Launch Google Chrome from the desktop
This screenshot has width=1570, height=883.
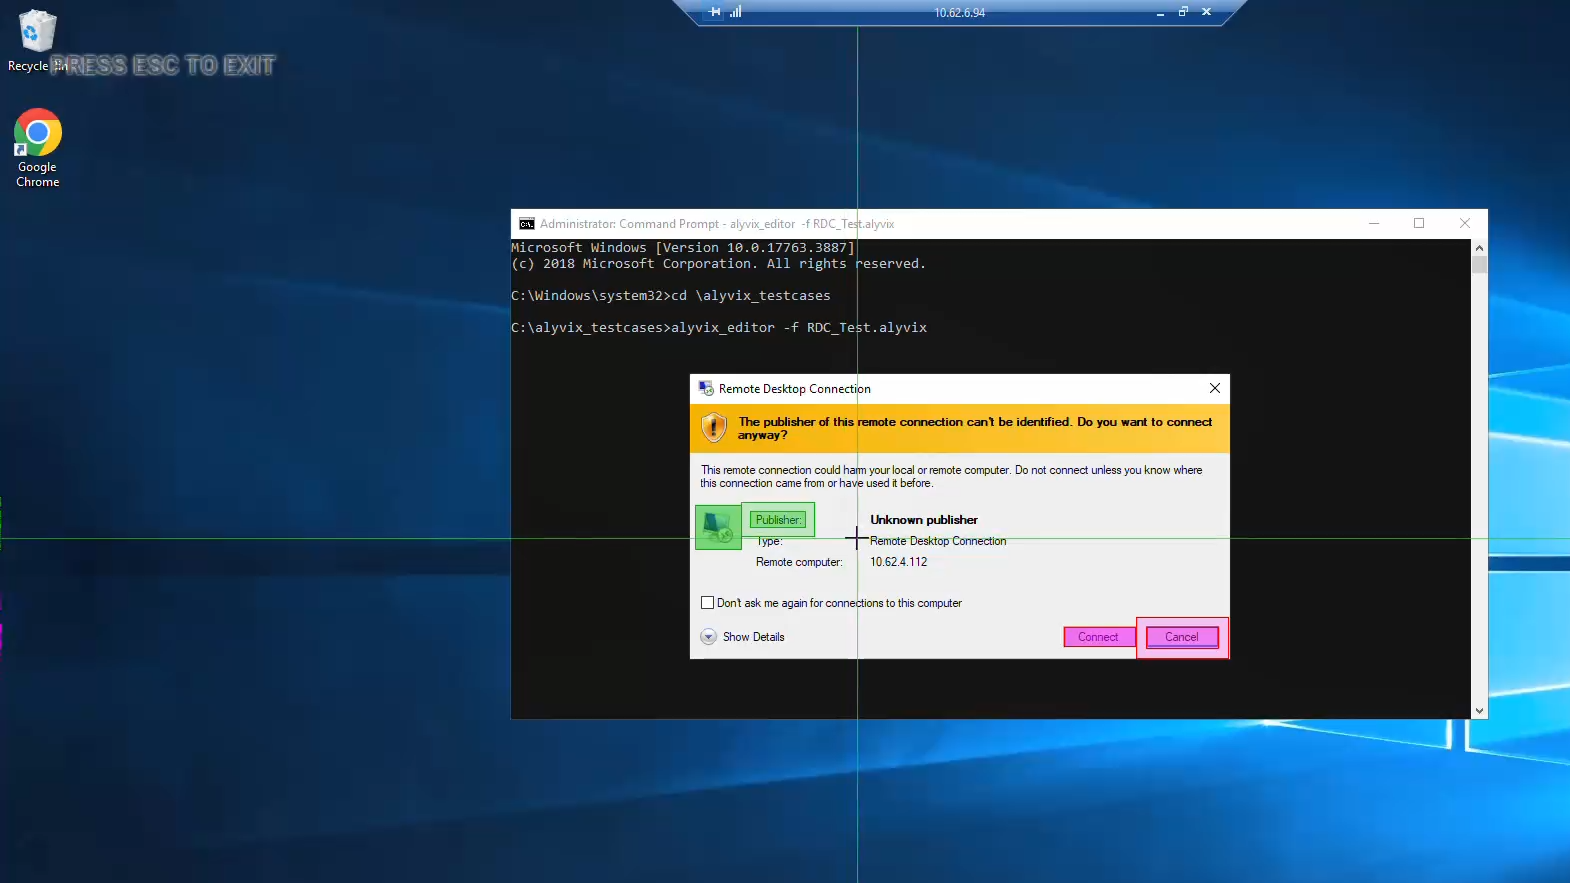click(38, 148)
